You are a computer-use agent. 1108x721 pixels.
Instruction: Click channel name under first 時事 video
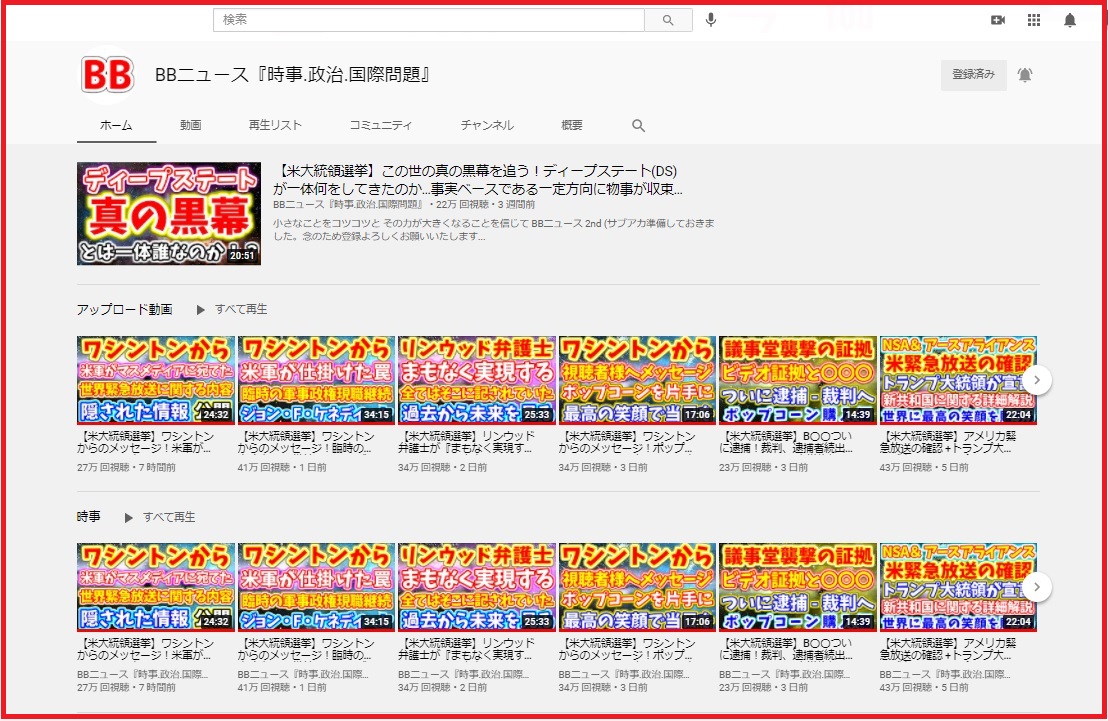(x=143, y=674)
